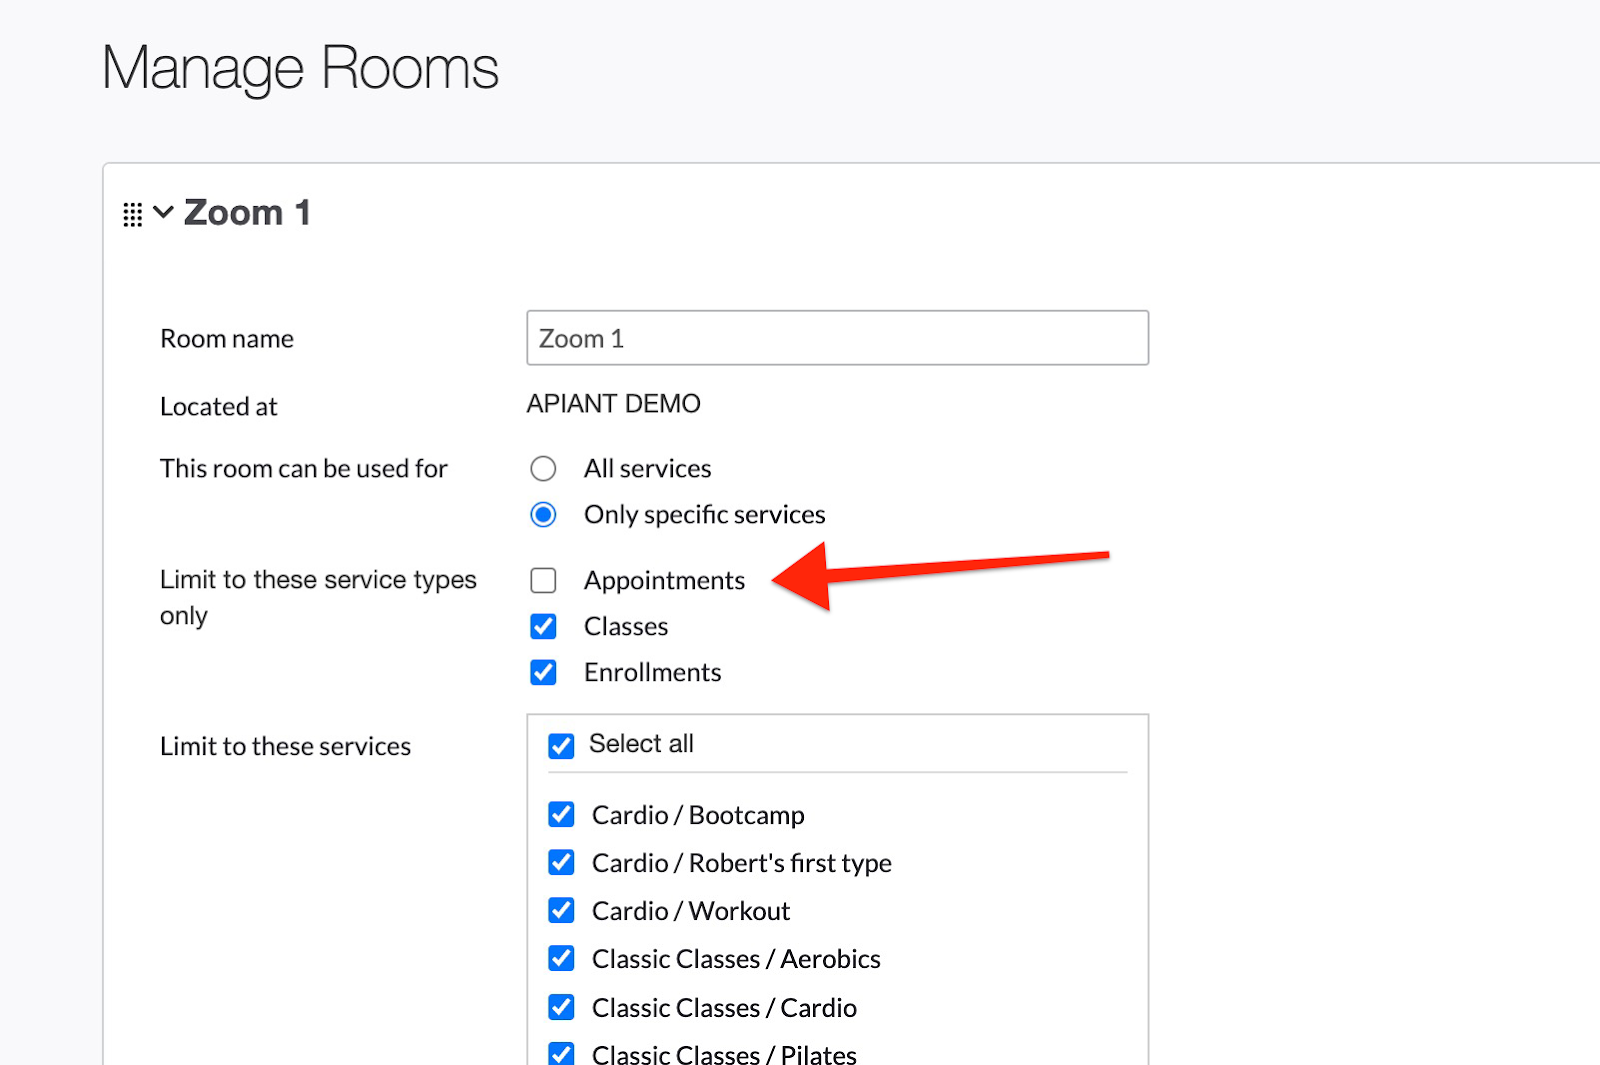Select the Only specific services option
Viewport: 1600px width, 1065px height.
pos(543,515)
